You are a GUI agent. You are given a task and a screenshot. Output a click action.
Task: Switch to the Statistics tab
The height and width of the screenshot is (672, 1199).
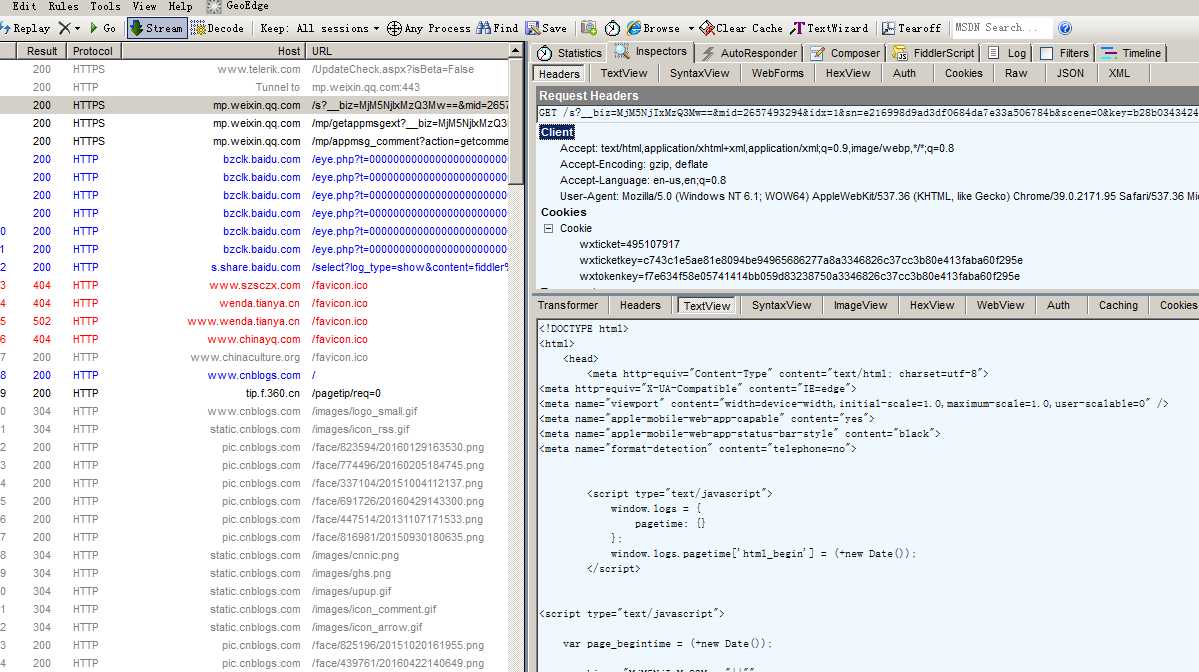(x=570, y=53)
